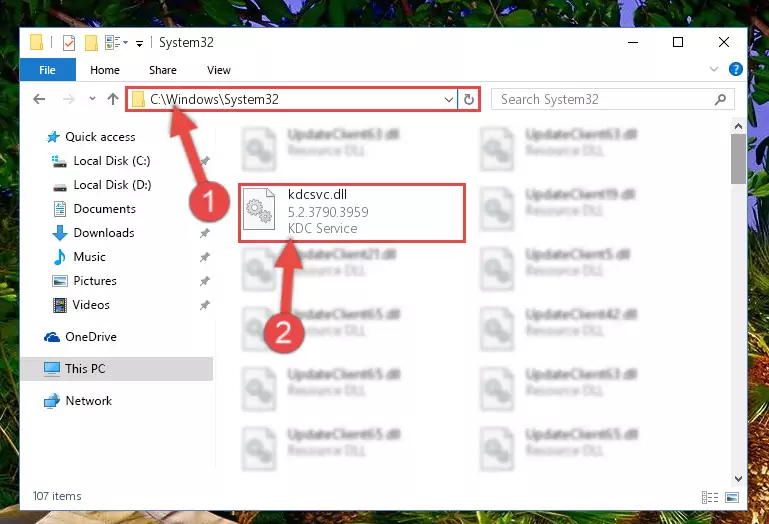Open Music folder in sidebar
769x524 pixels.
click(89, 257)
